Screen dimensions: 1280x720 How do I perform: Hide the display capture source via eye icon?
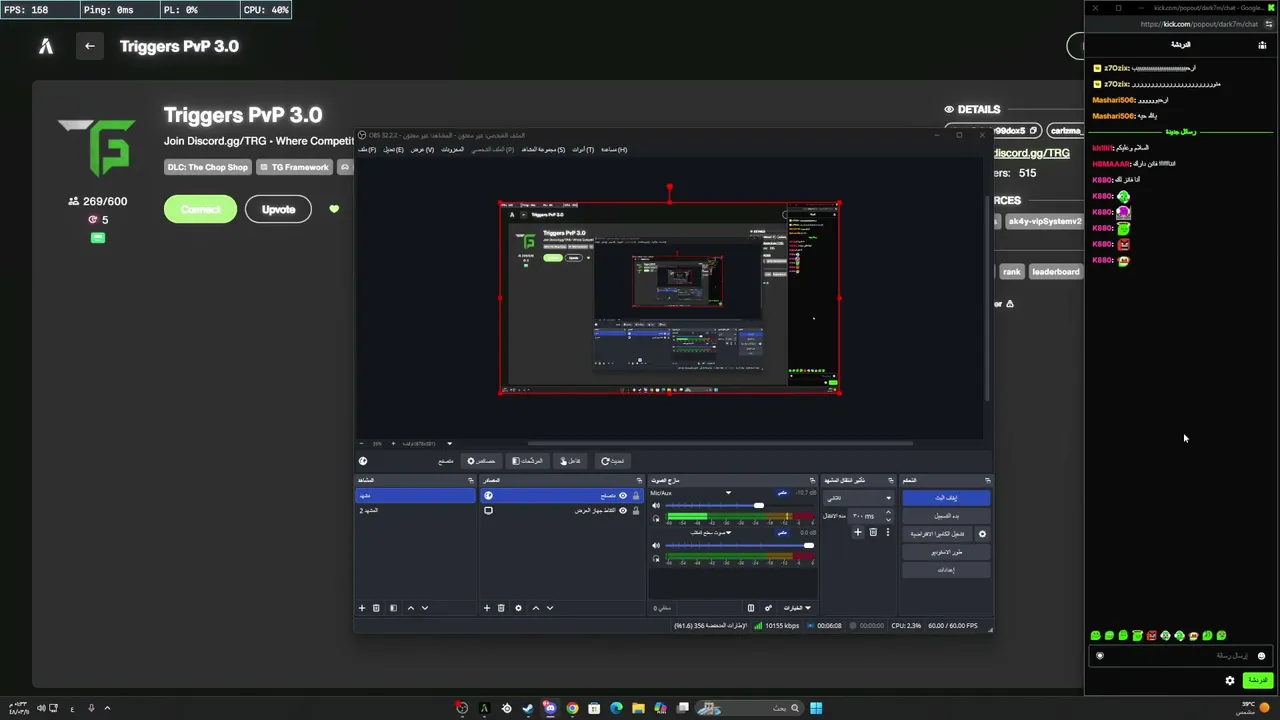click(x=623, y=511)
